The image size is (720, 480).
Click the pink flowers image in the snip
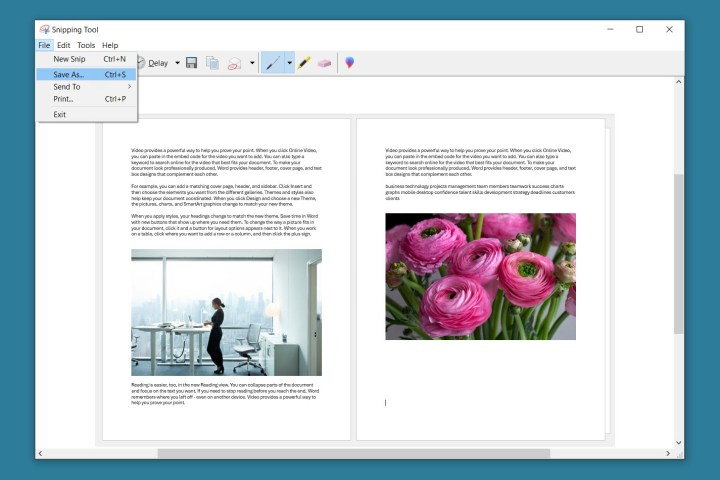(480, 276)
